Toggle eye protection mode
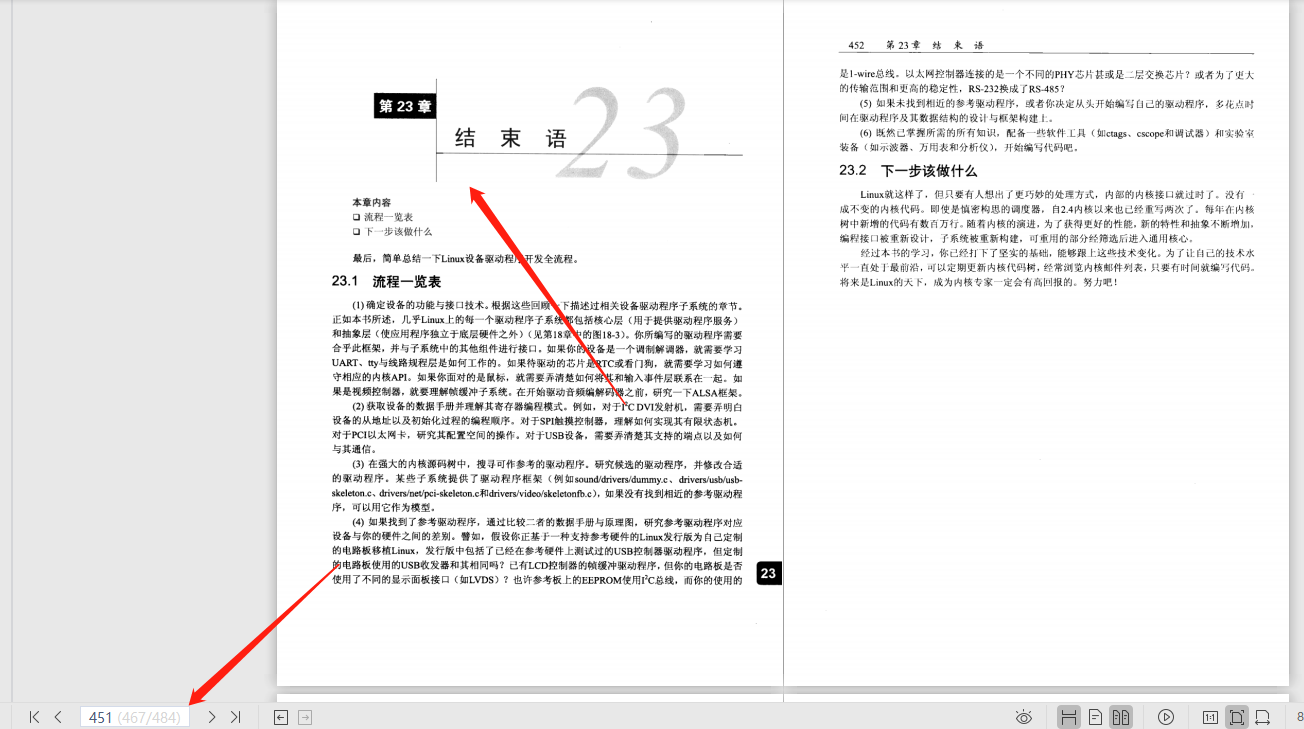Image resolution: width=1304 pixels, height=729 pixels. click(x=1024, y=717)
